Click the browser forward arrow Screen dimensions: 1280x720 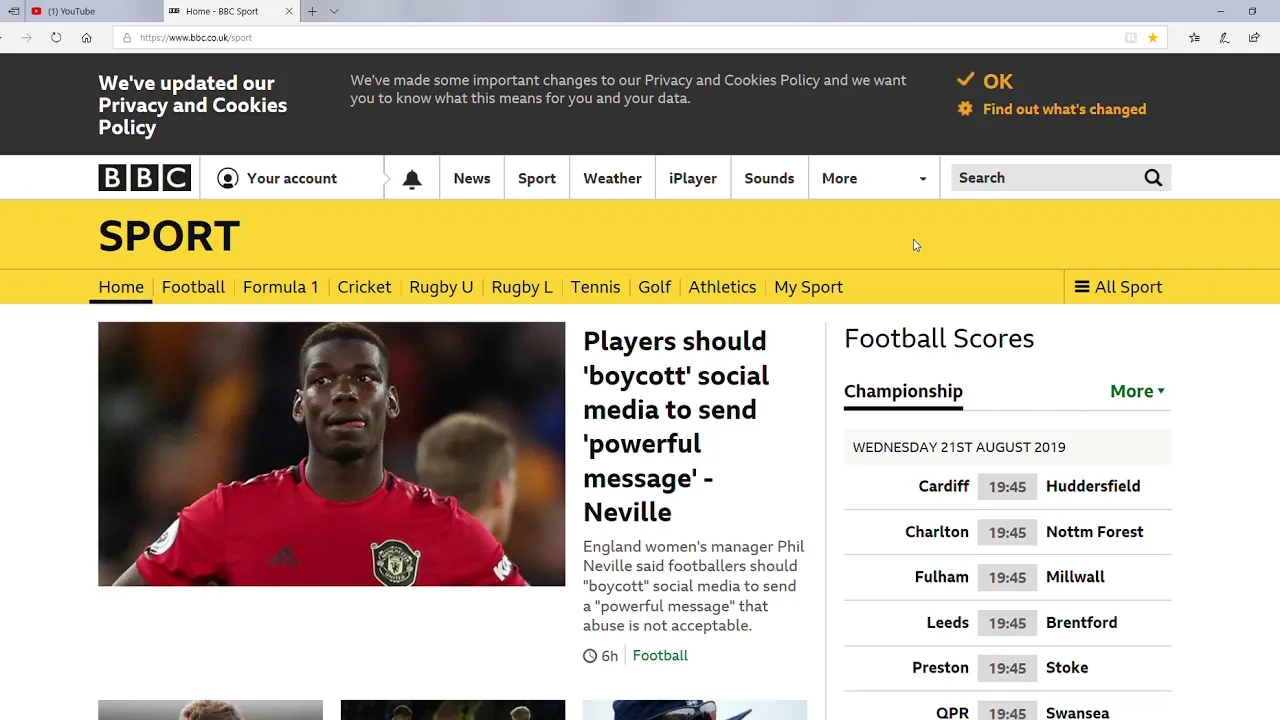click(x=26, y=37)
